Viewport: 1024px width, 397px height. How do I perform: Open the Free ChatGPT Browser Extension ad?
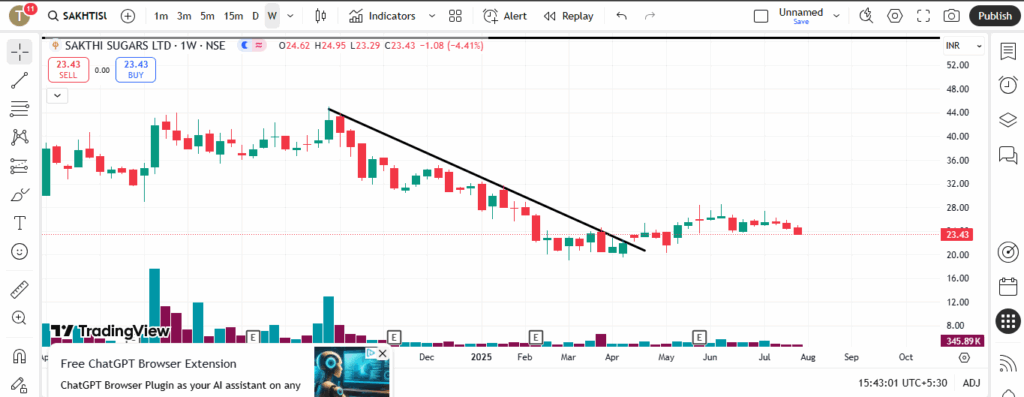pyautogui.click(x=148, y=364)
